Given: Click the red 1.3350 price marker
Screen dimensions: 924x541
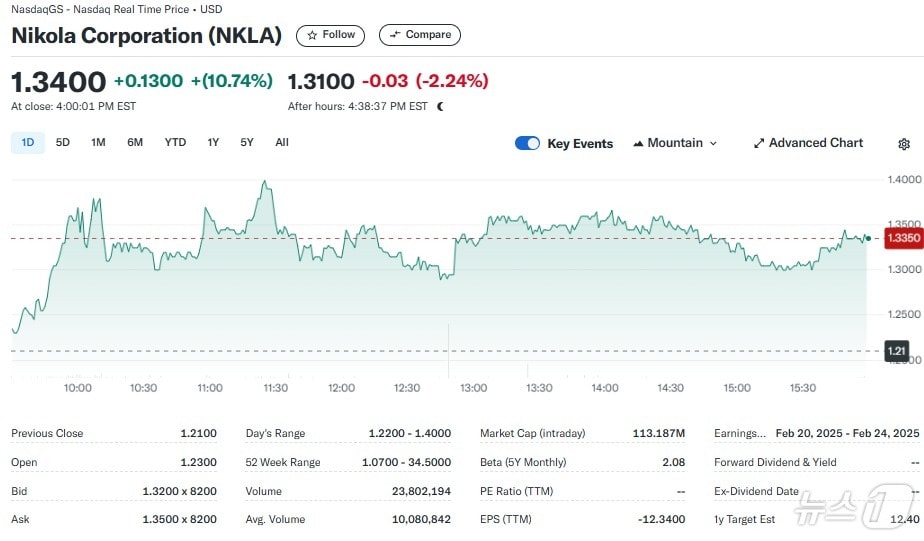Looking at the screenshot, I should click(903, 238).
